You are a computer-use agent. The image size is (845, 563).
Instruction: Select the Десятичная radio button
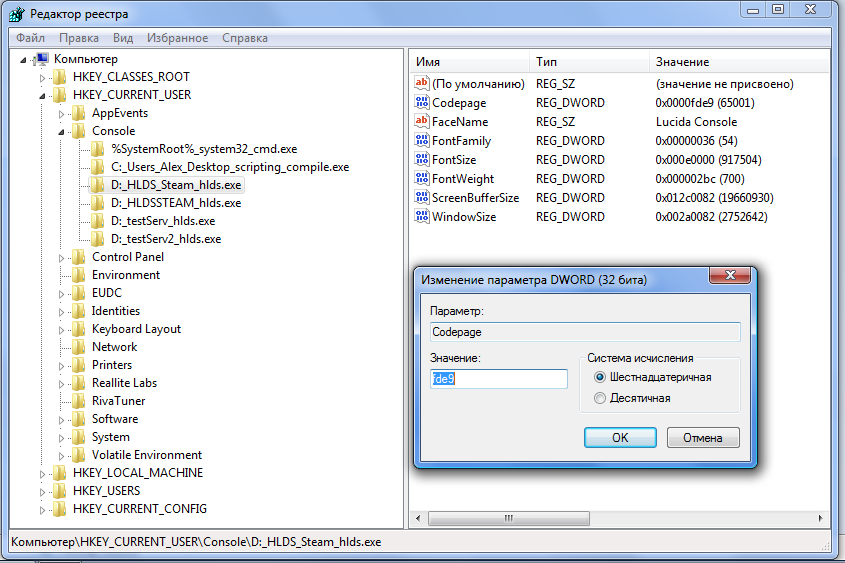pyautogui.click(x=599, y=398)
